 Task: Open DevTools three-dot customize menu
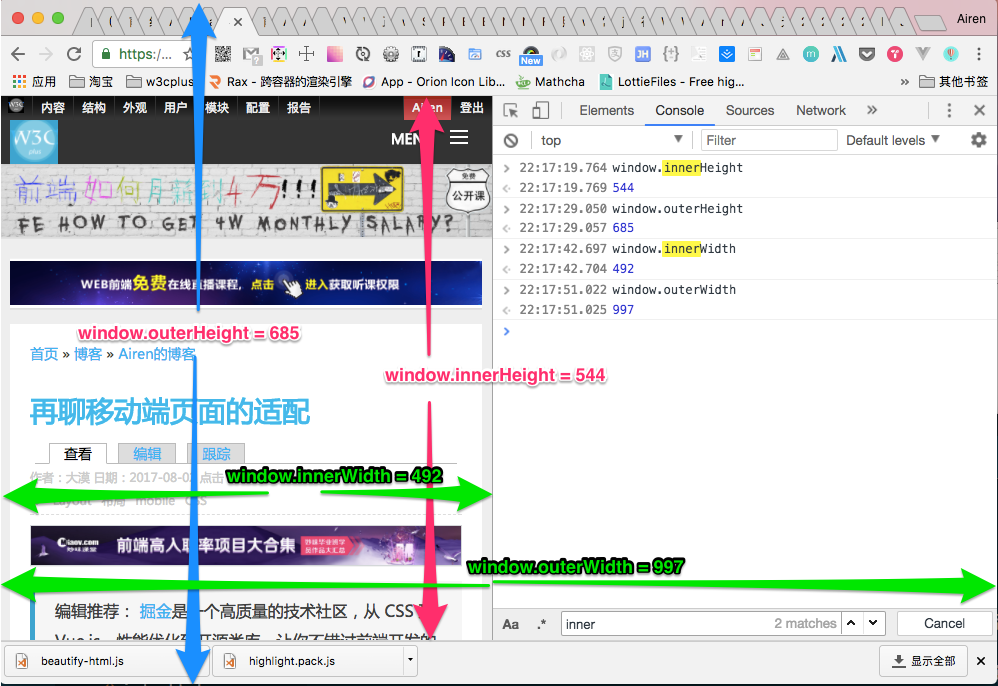[949, 111]
